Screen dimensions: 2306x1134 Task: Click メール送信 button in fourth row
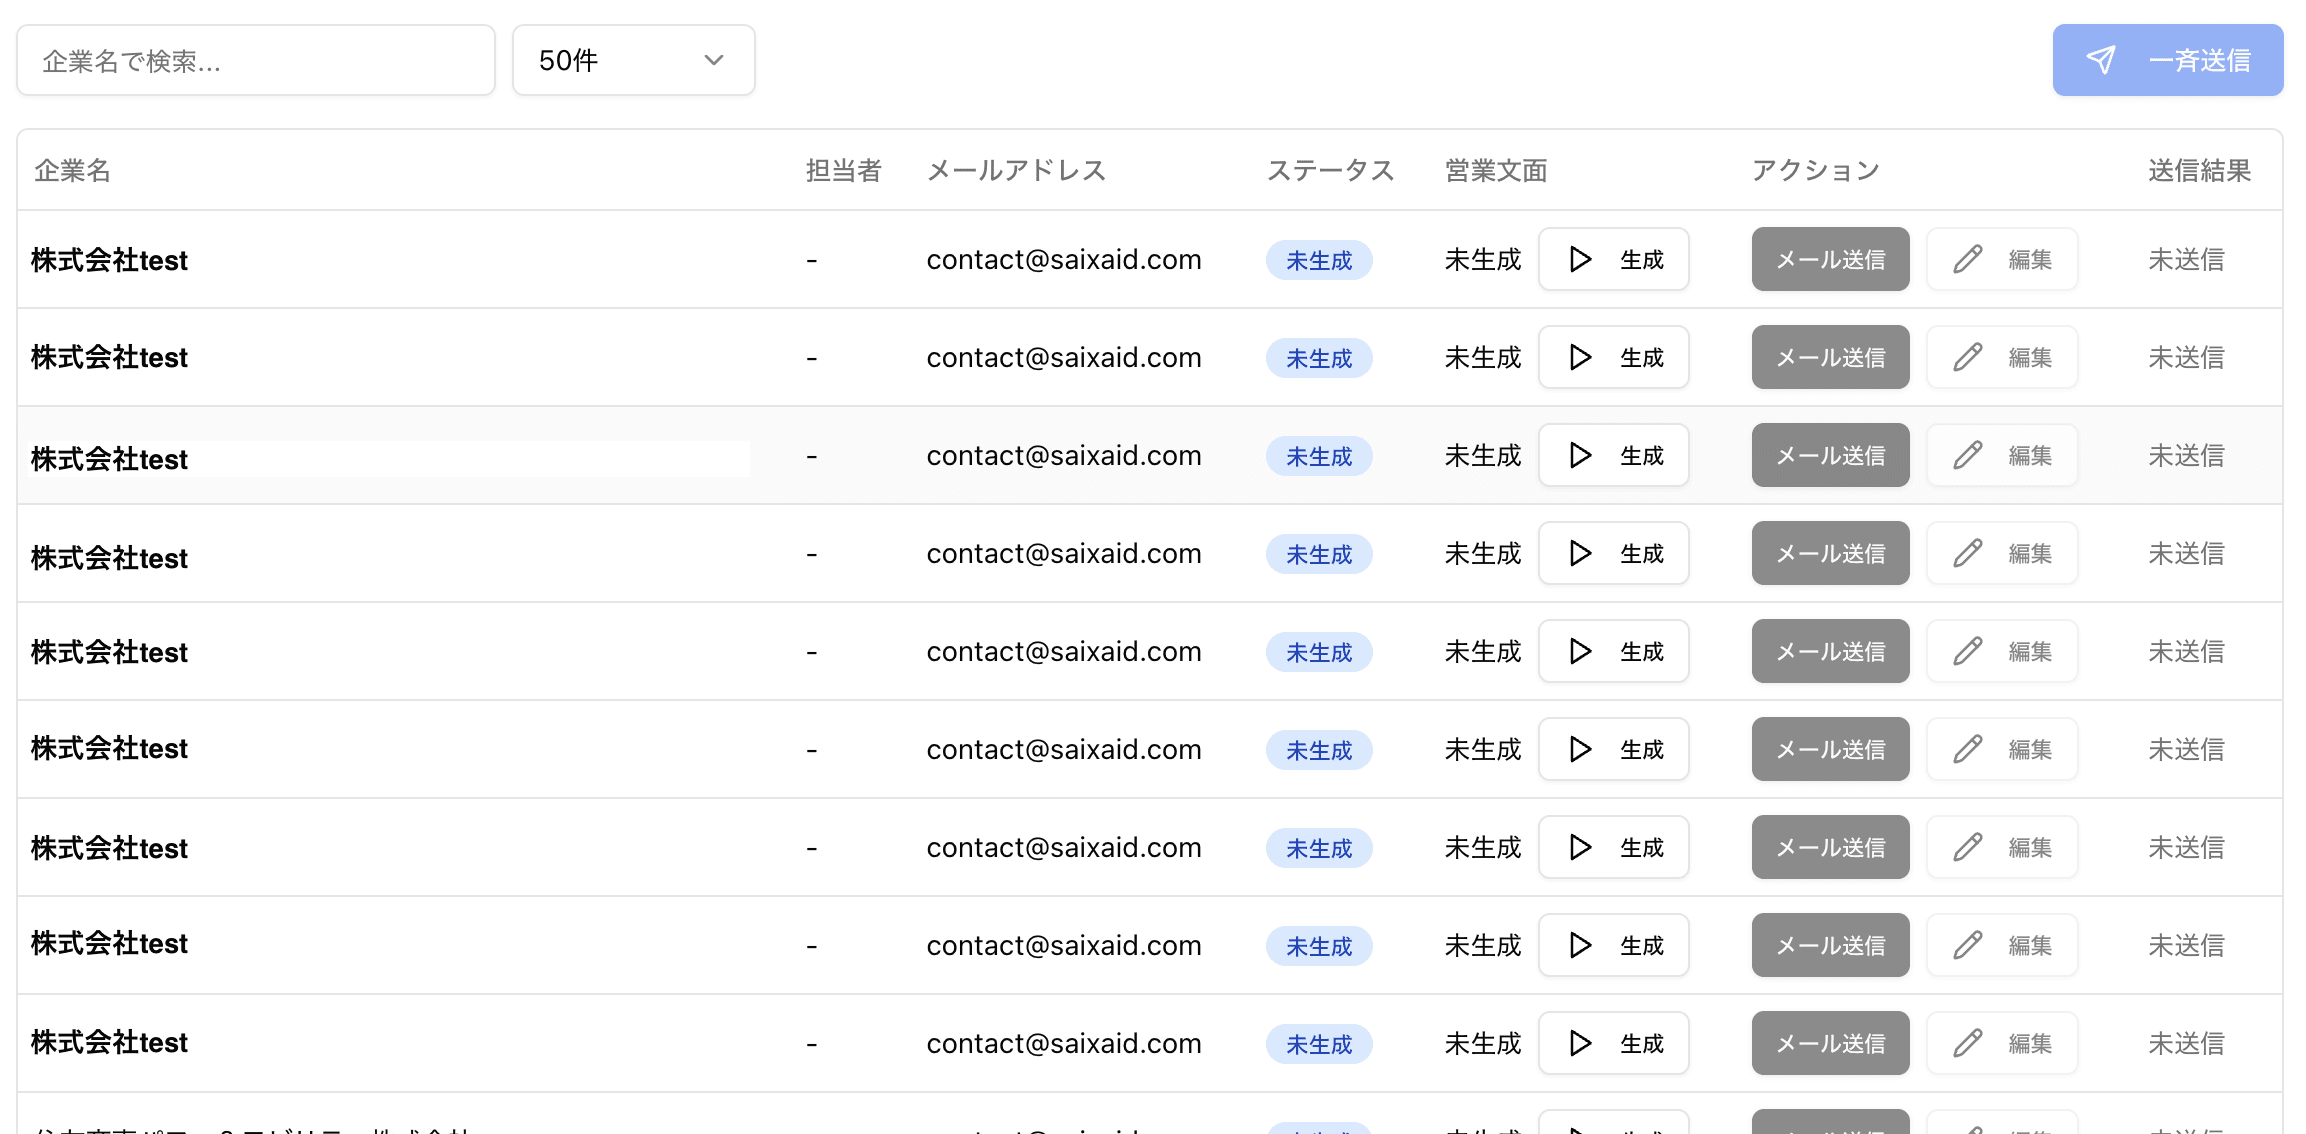pos(1829,553)
